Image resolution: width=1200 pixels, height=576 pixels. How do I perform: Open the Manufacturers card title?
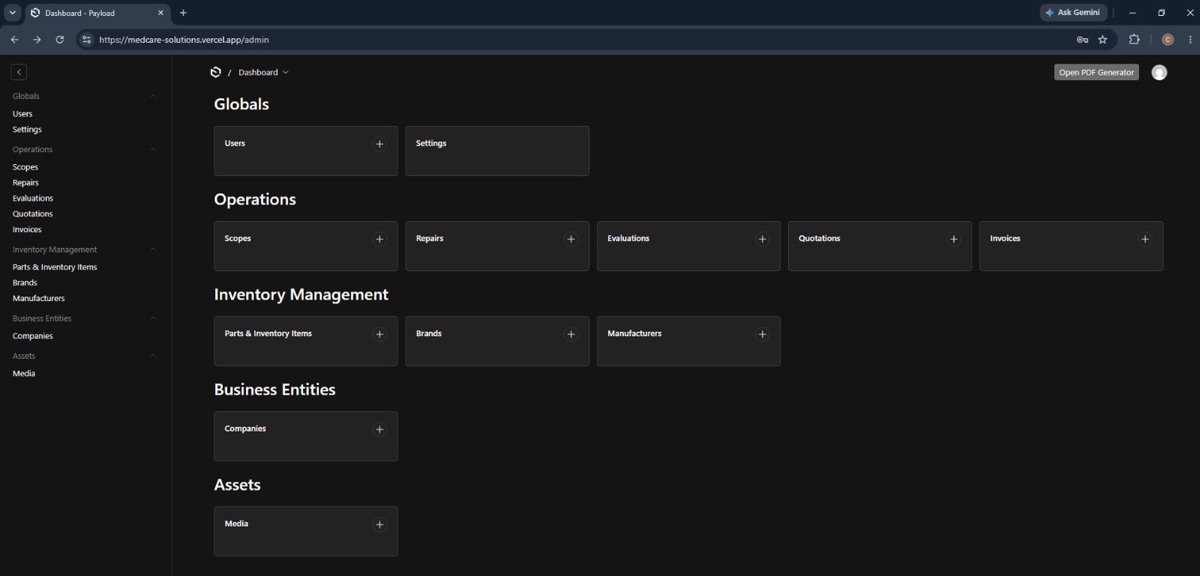click(634, 334)
